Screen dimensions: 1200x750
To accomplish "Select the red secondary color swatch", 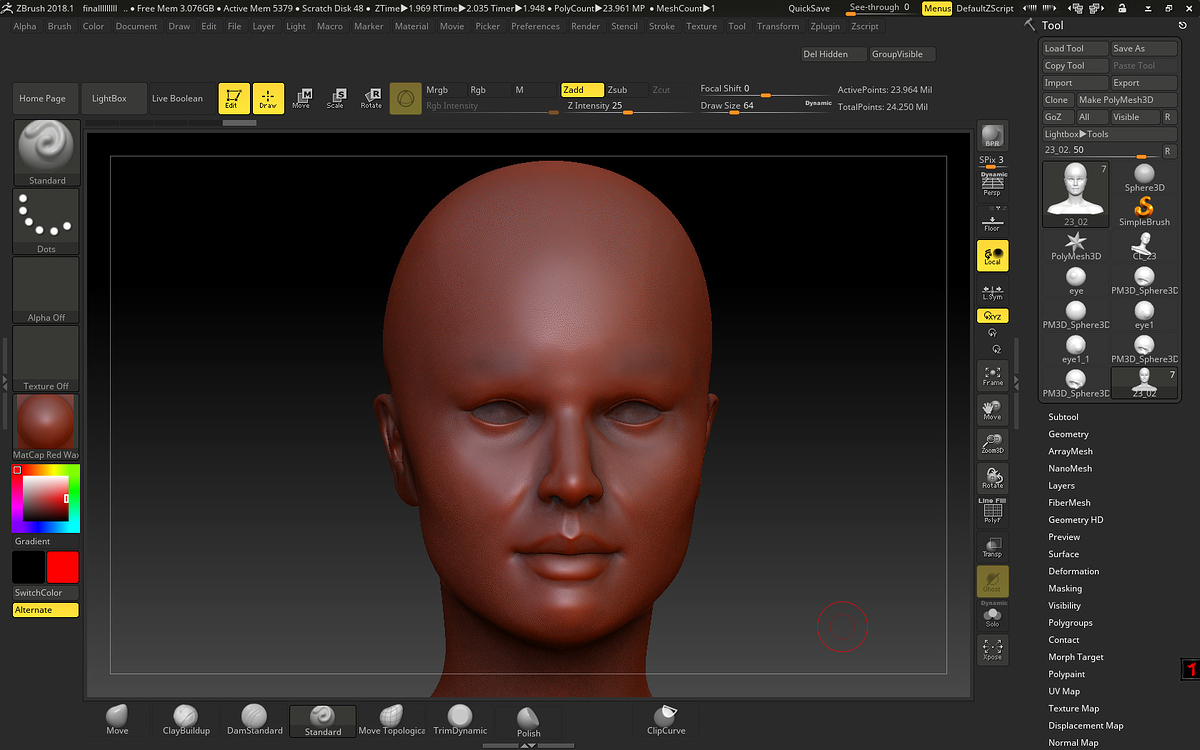I will 63,567.
